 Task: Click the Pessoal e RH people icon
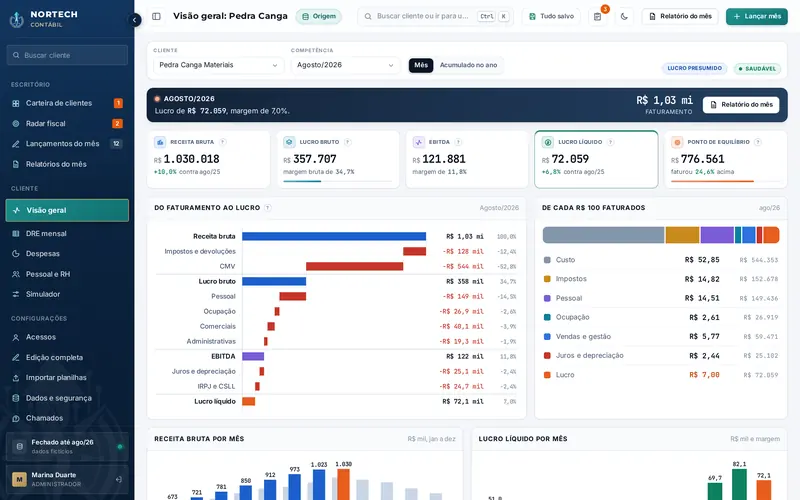point(16,274)
